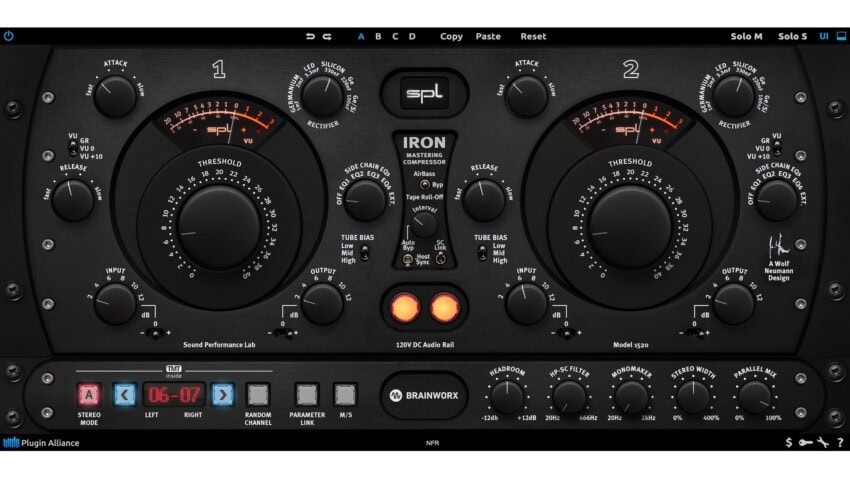Adjust channel 1 Release knob
850x478 pixels.
(73, 201)
